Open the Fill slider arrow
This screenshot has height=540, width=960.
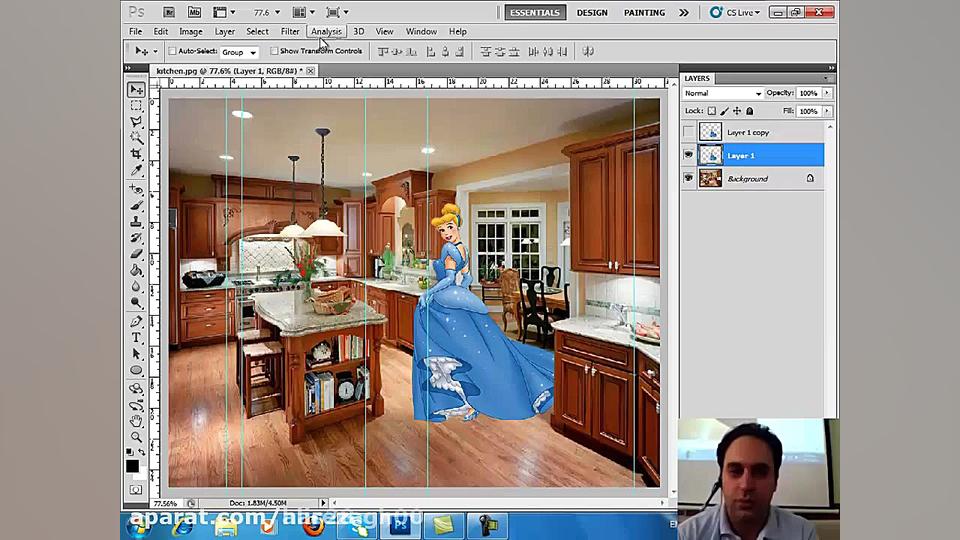point(827,111)
